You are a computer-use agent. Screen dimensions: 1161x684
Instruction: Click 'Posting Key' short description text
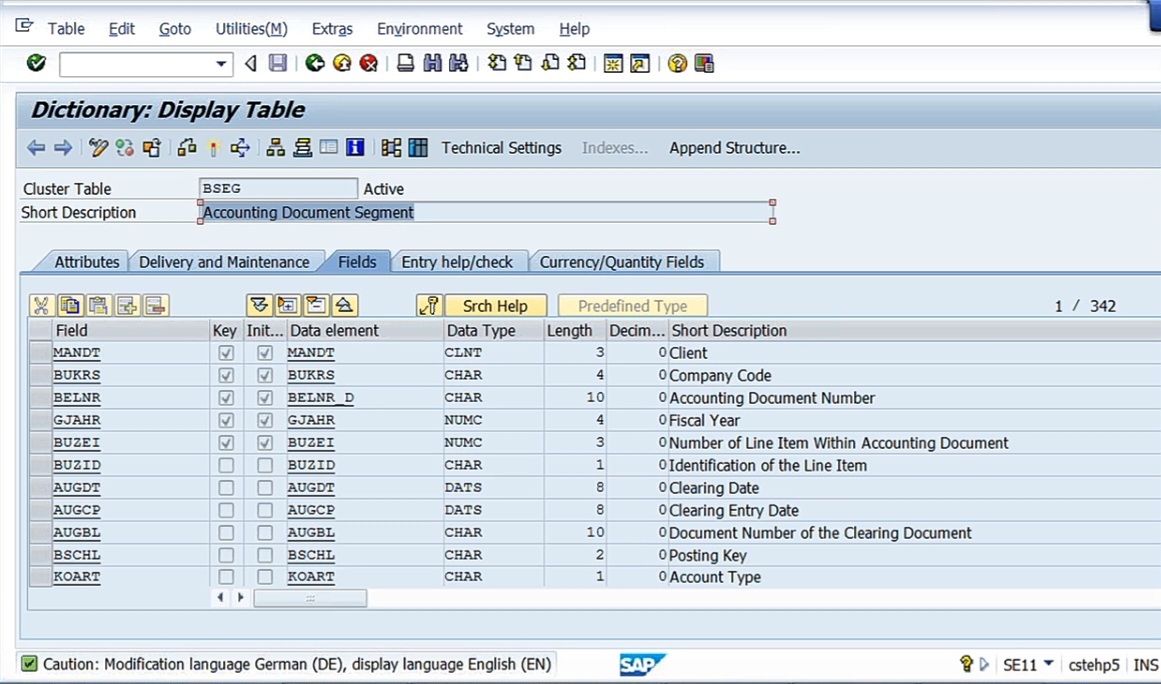(x=708, y=555)
